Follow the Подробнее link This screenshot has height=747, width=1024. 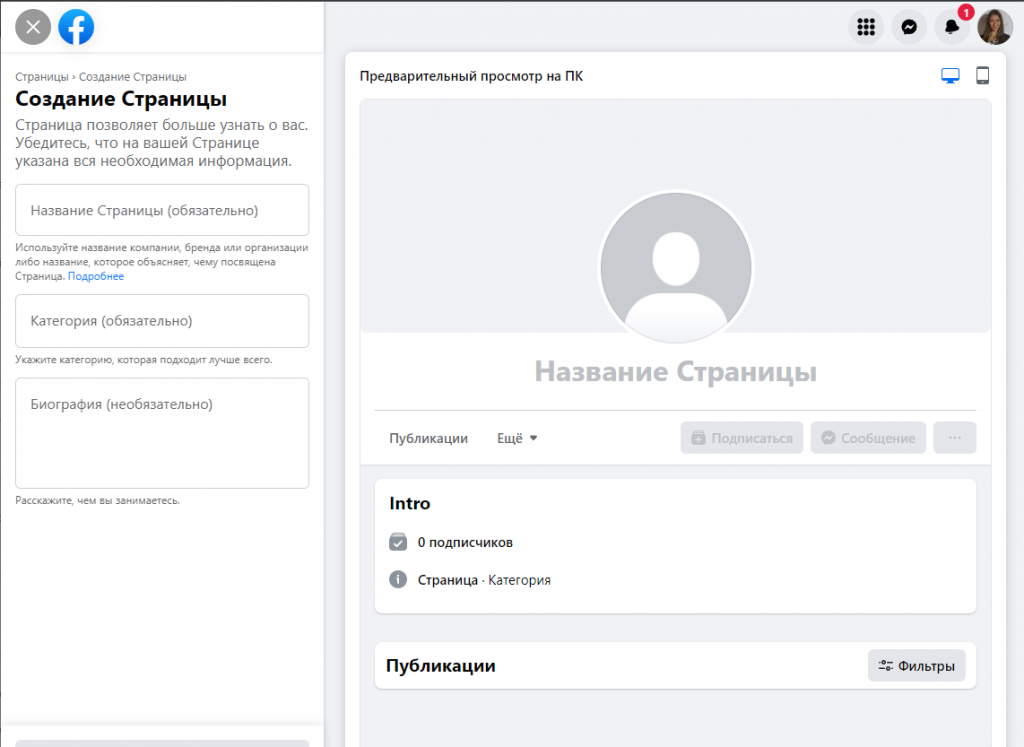tap(96, 276)
